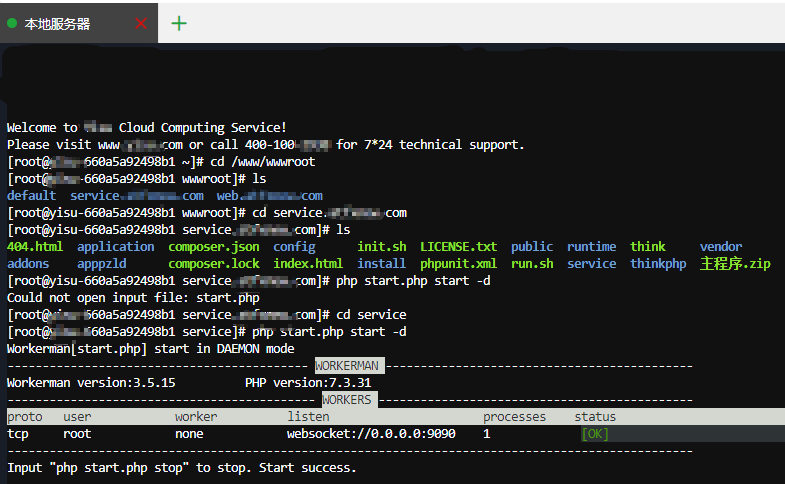The width and height of the screenshot is (785, 484).
Task: Click the 'Could not open input file' error line
Action: click(x=133, y=298)
